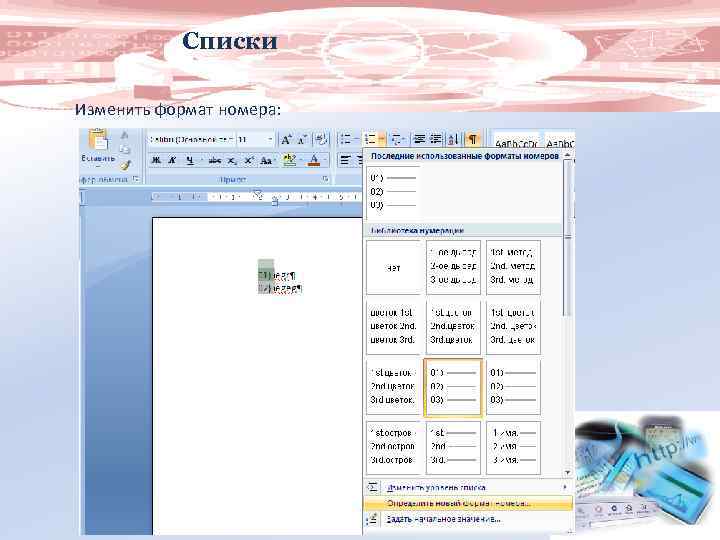This screenshot has height=540, width=720.
Task: Select the 'цветок 1st.' numbering format
Action: 393,327
